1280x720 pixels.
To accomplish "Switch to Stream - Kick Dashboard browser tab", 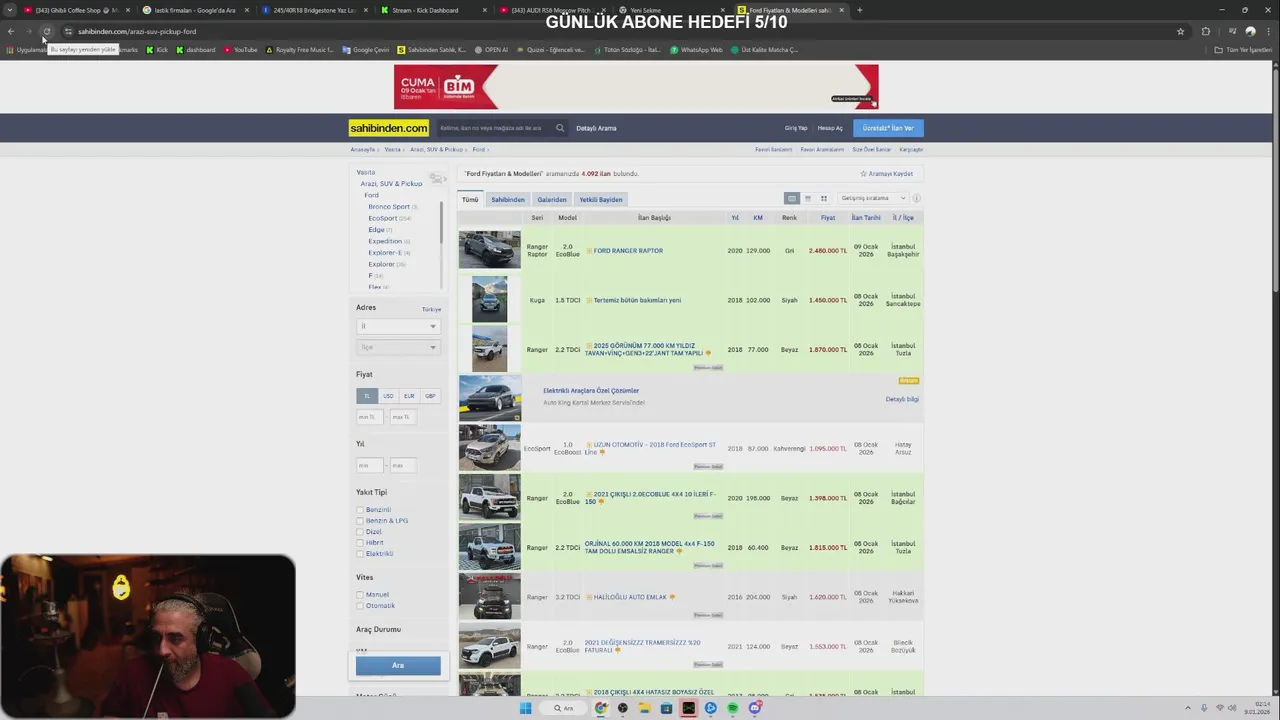I will point(432,10).
